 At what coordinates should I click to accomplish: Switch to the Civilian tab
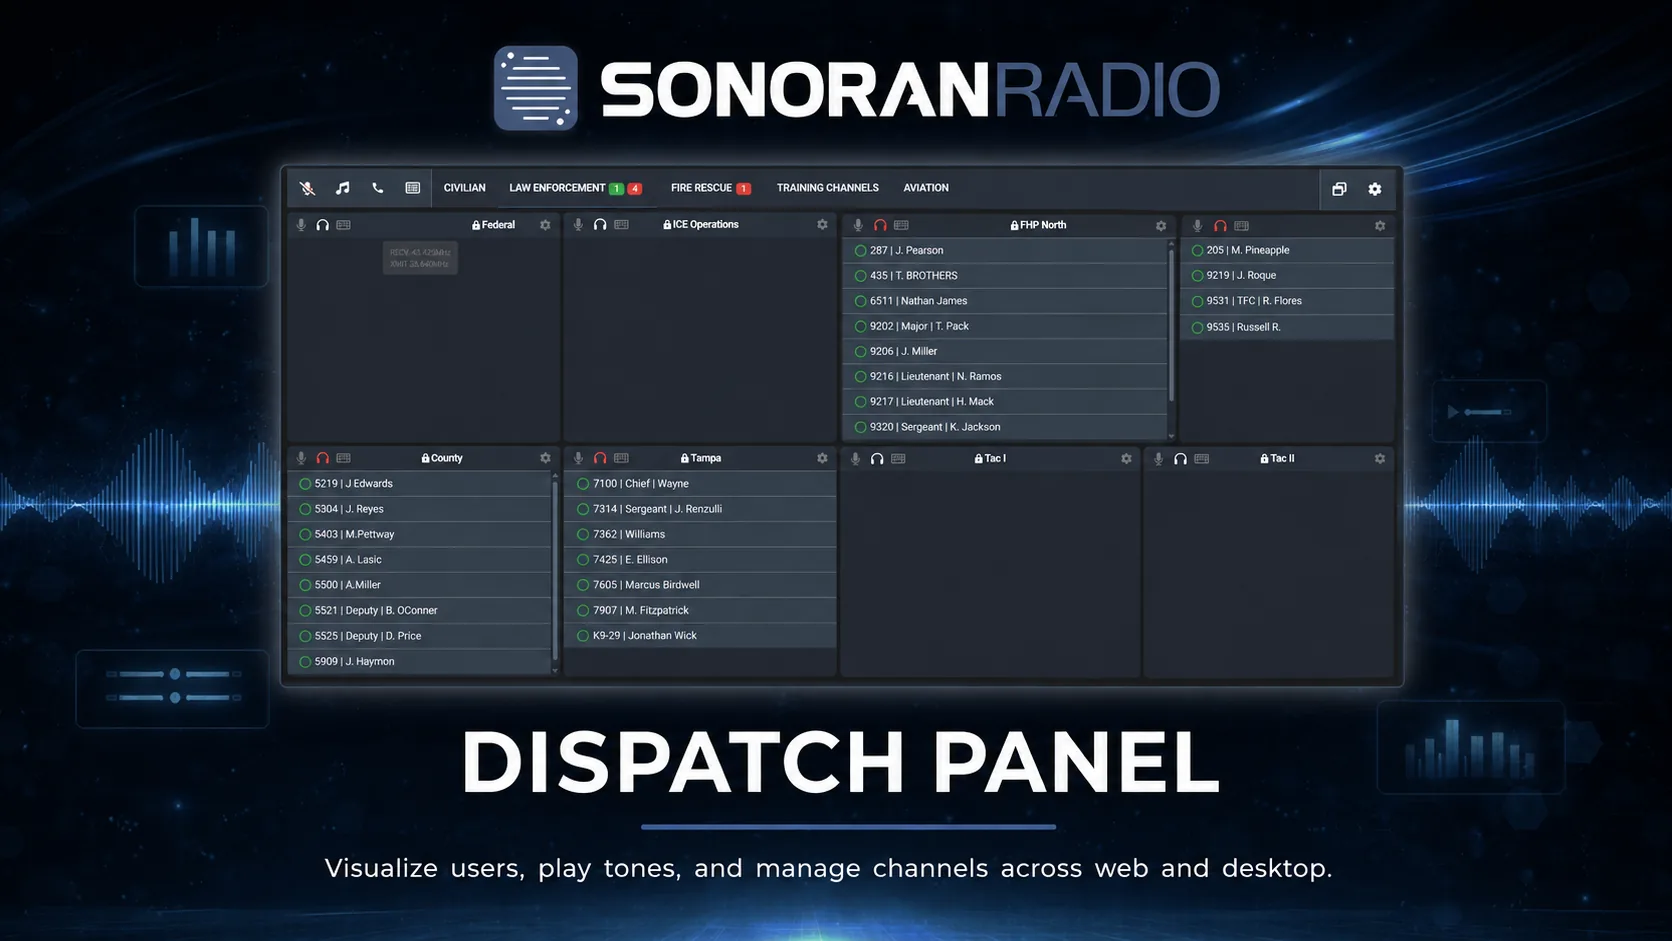click(x=465, y=188)
